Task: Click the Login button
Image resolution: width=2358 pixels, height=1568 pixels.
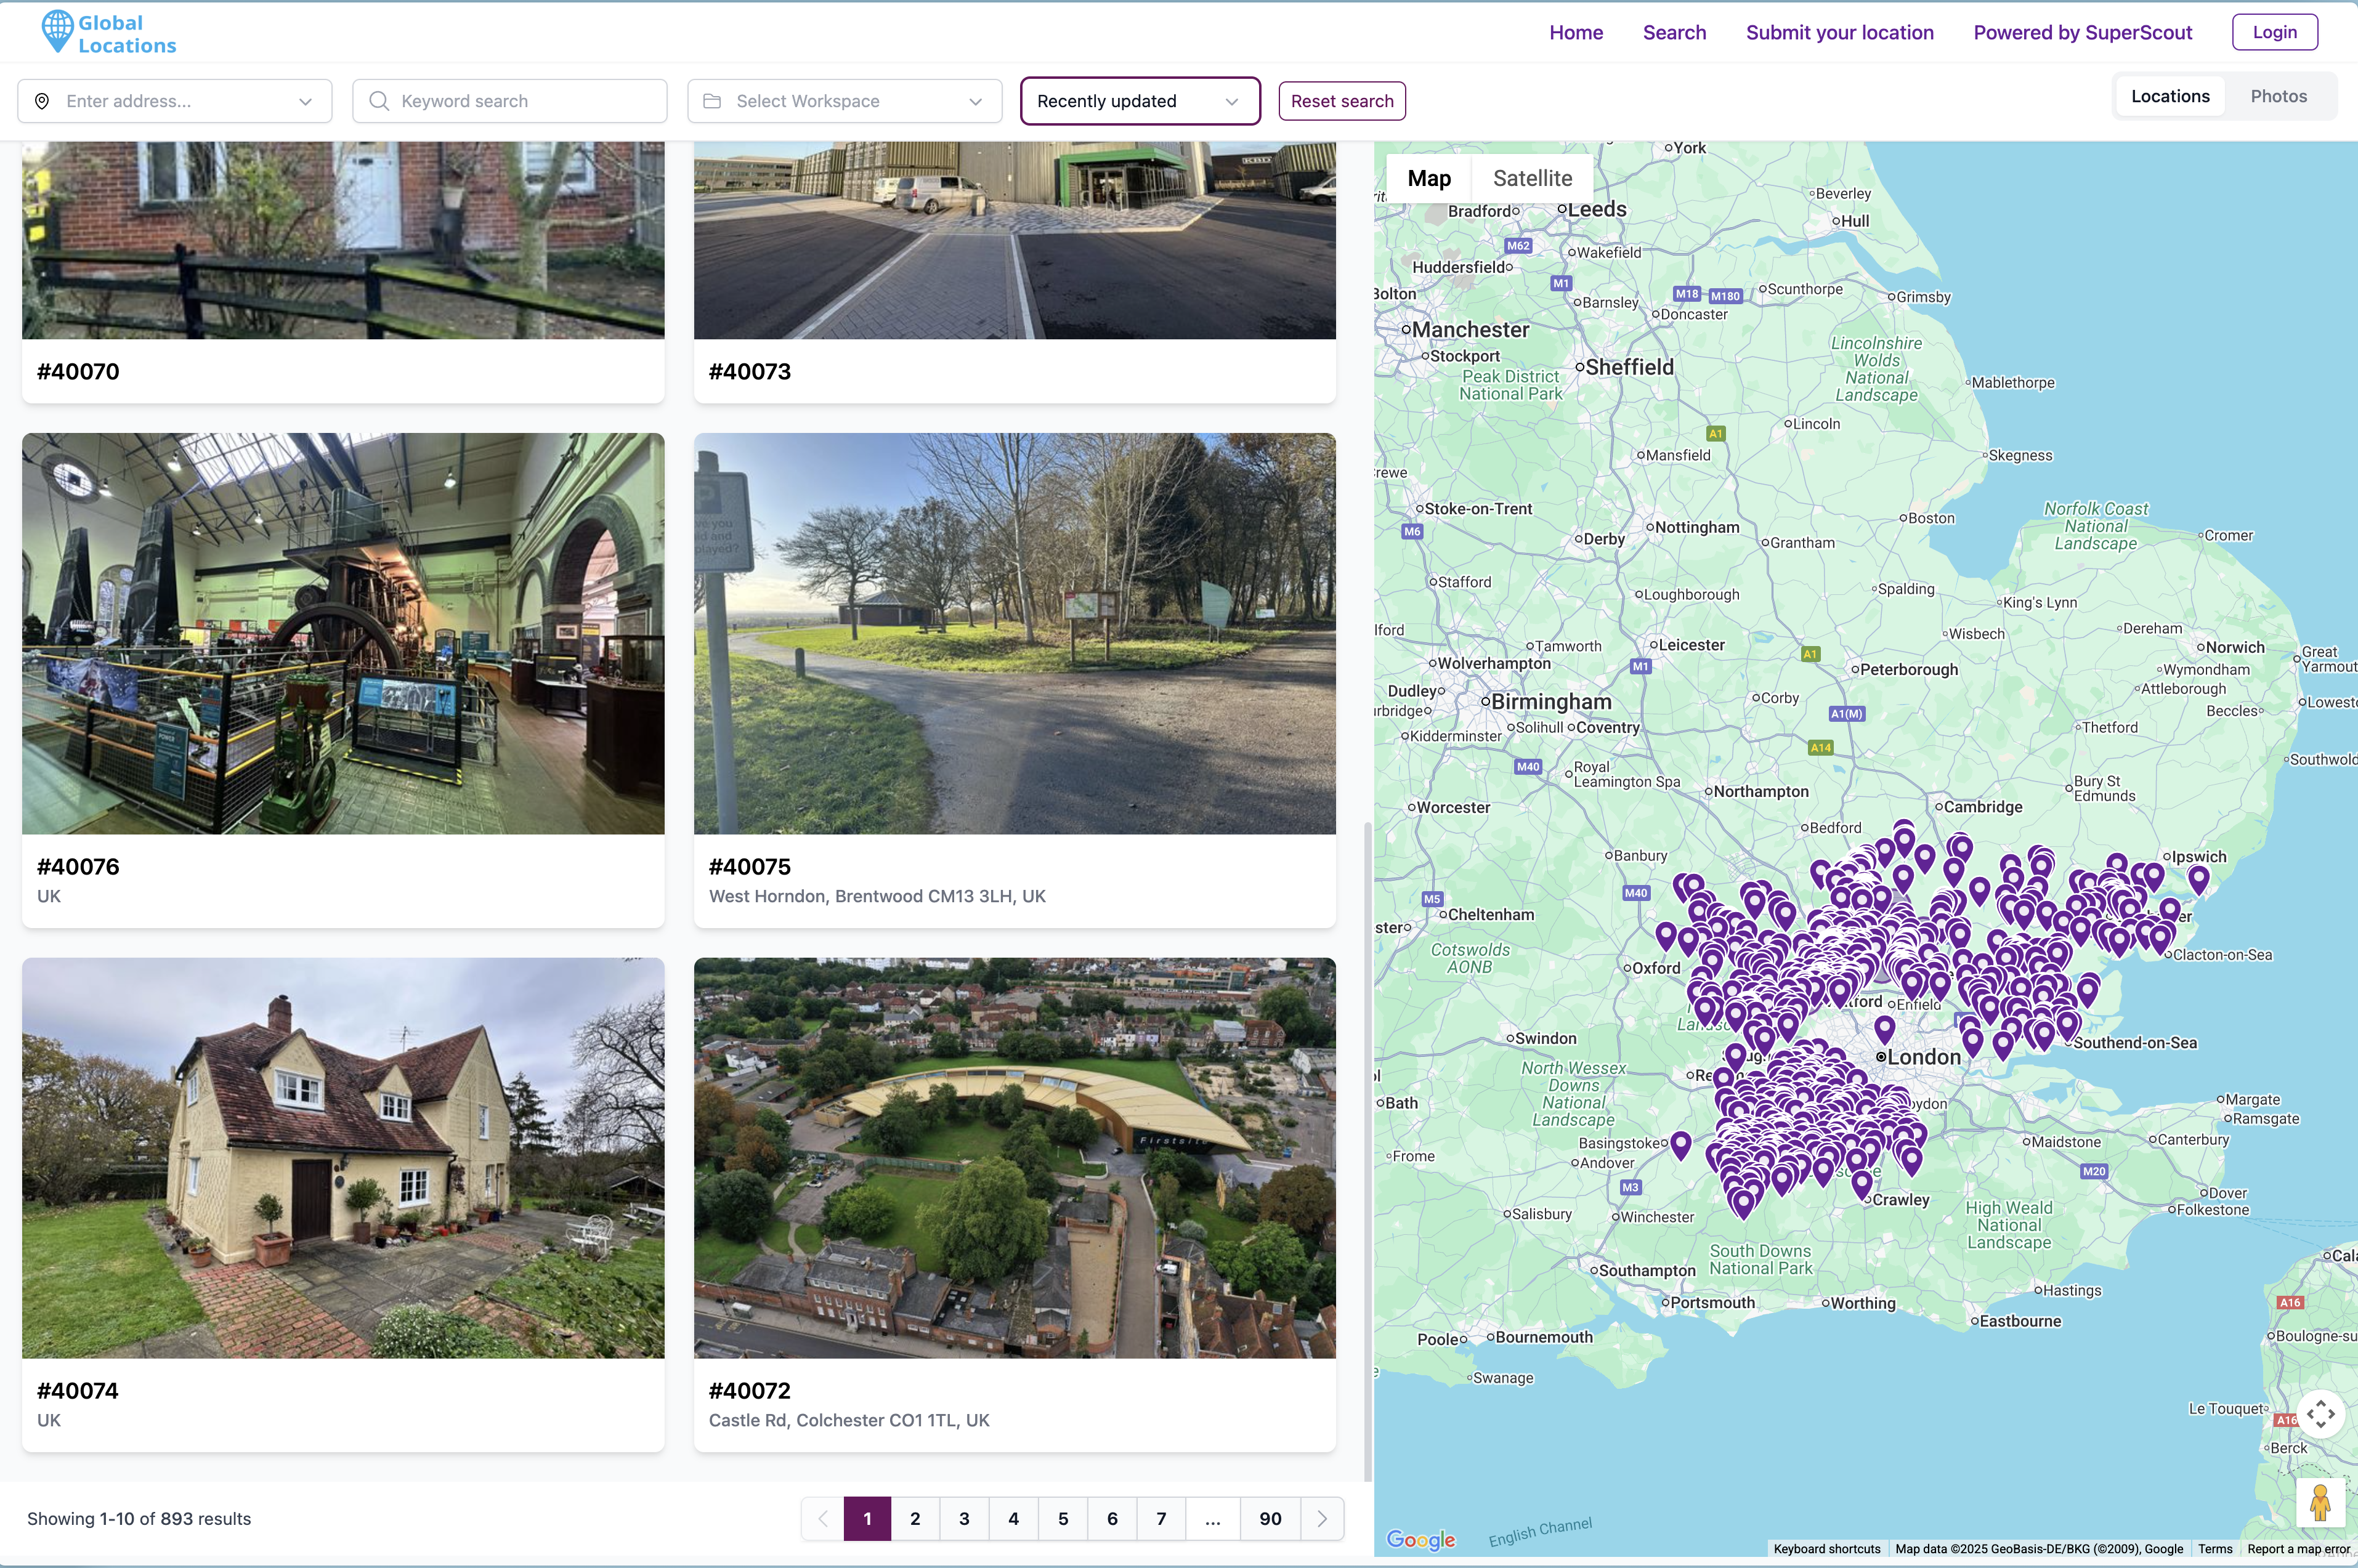Action: [x=2274, y=32]
